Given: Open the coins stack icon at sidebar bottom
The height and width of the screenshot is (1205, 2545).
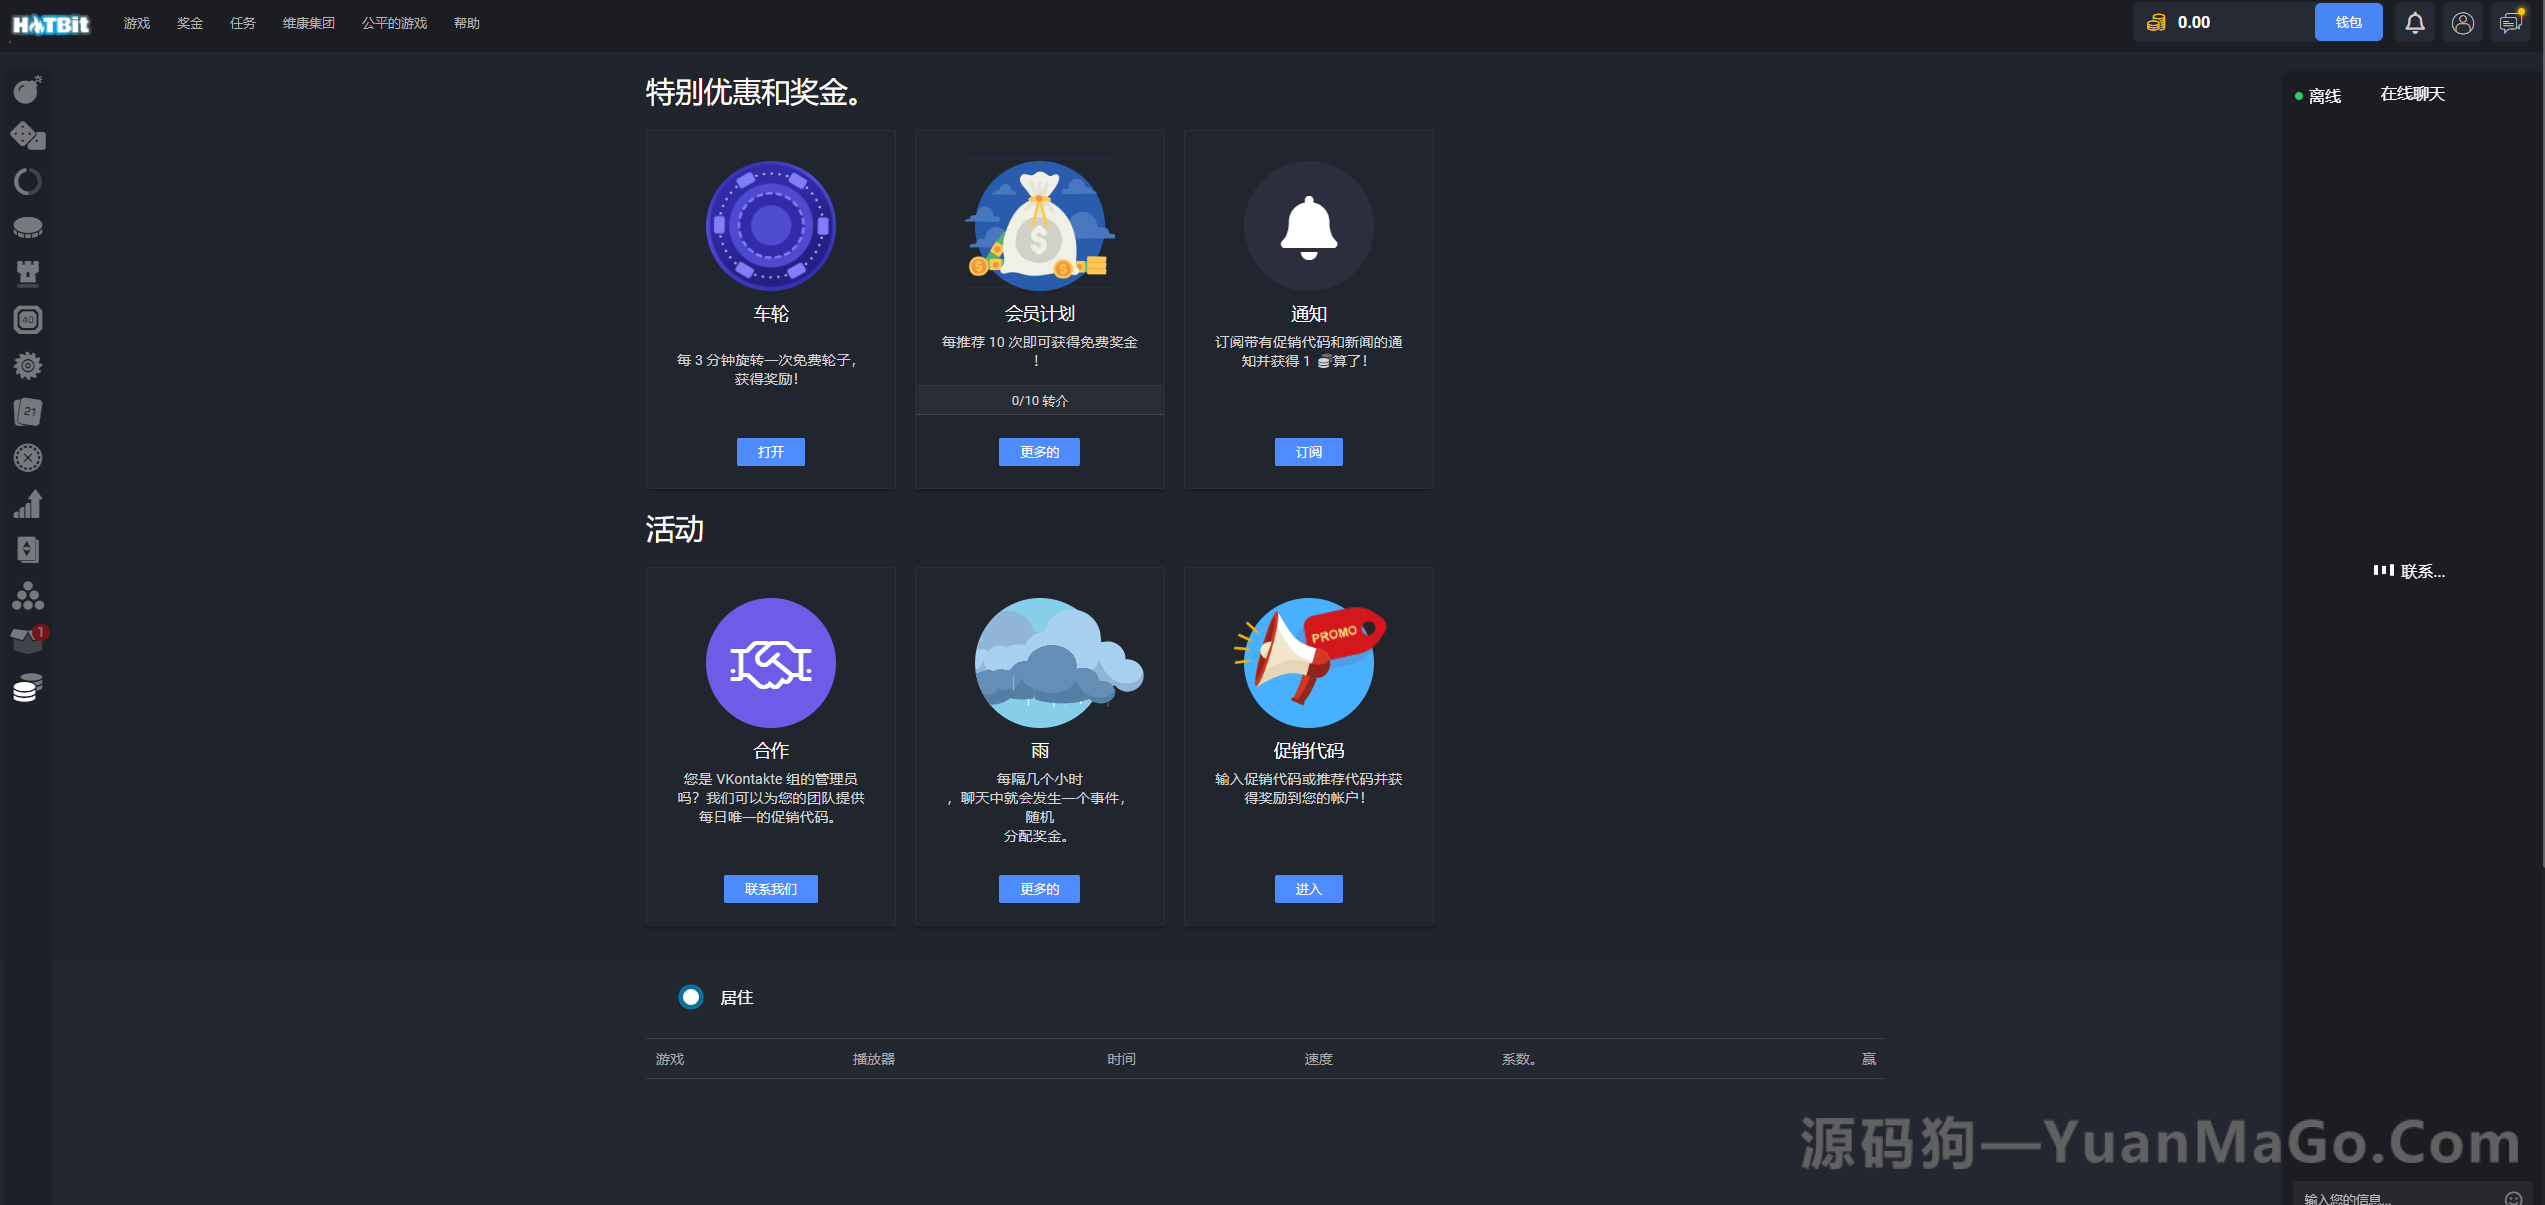Looking at the screenshot, I should (27, 688).
